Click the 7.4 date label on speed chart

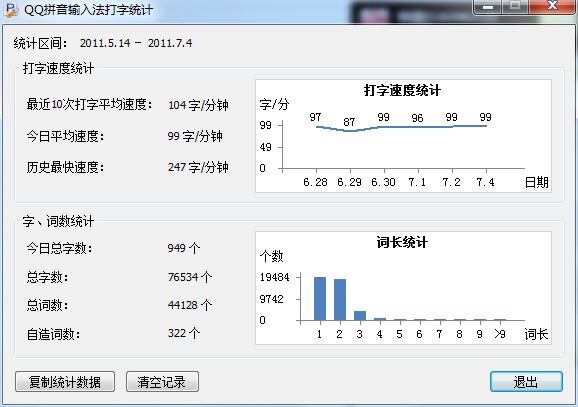tap(485, 182)
